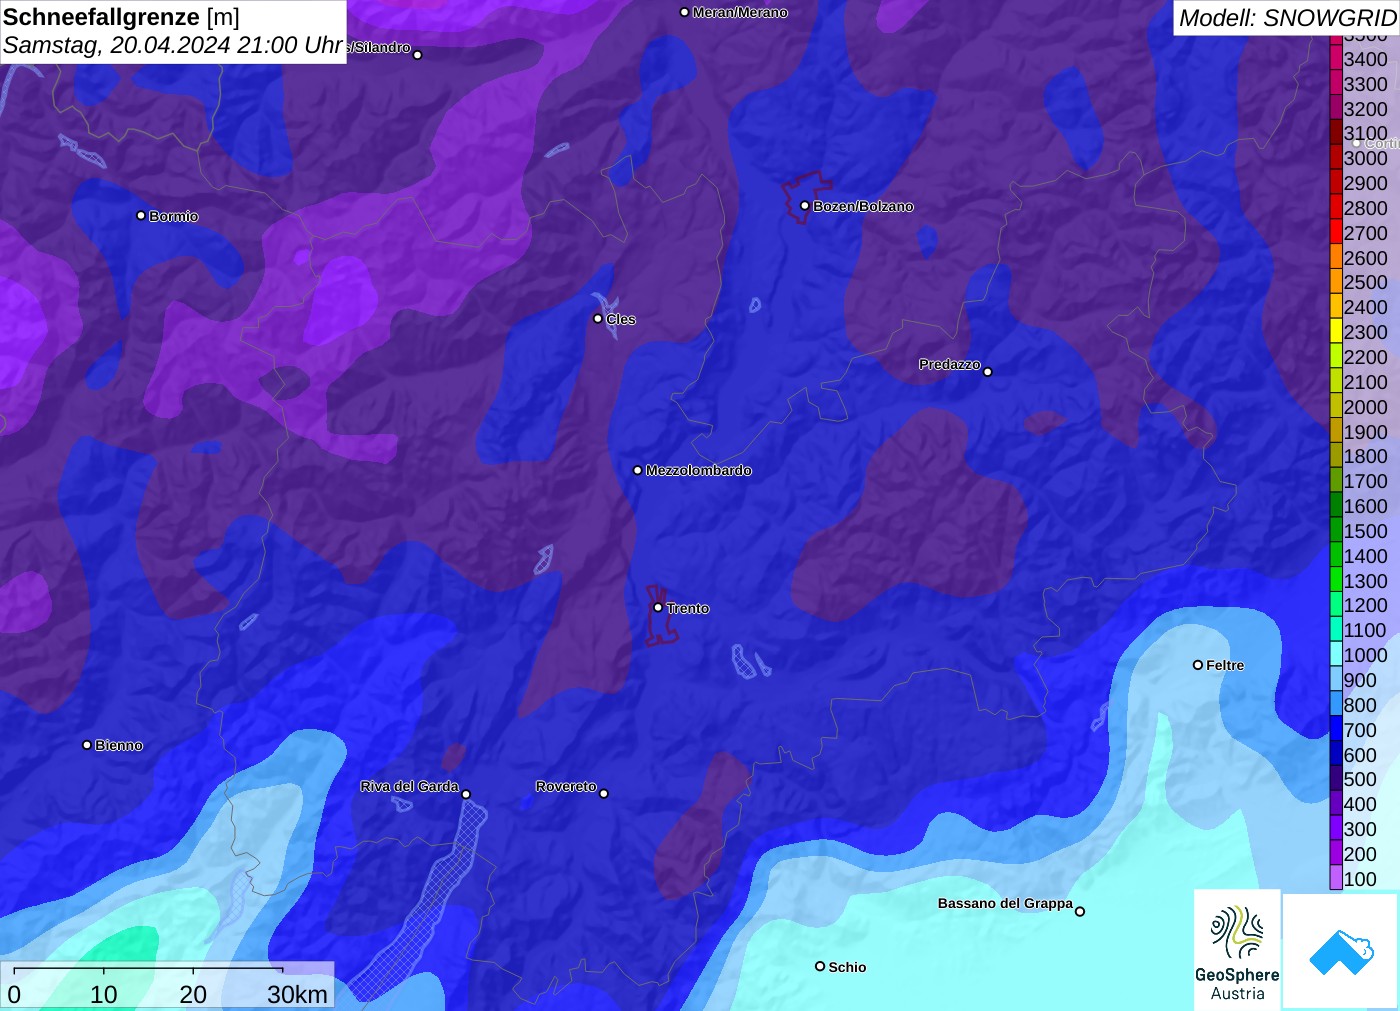Click the Meran/Merano location dot

(684, 12)
